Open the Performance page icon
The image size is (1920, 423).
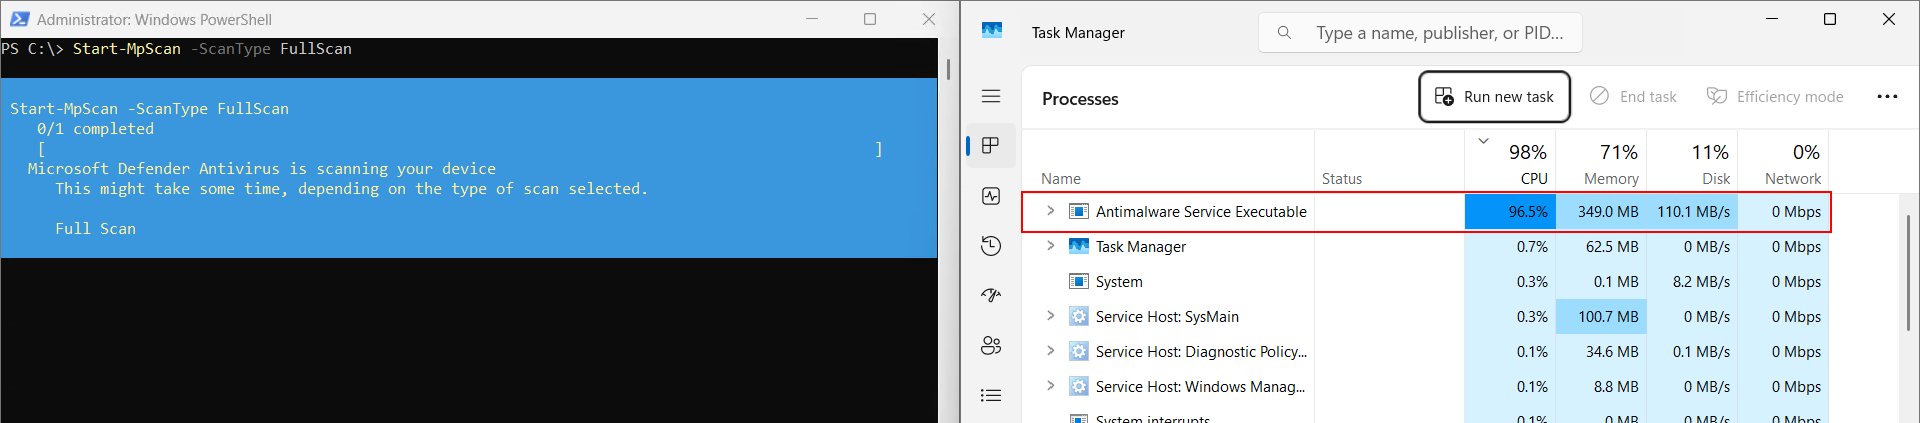coord(991,196)
